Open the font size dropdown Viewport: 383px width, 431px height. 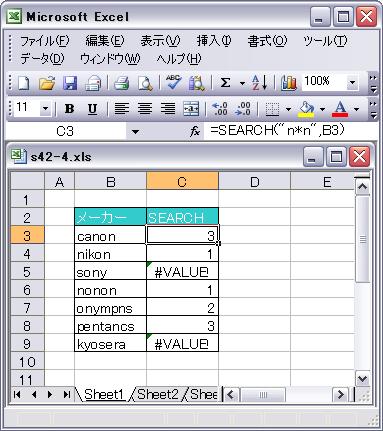click(x=45, y=109)
